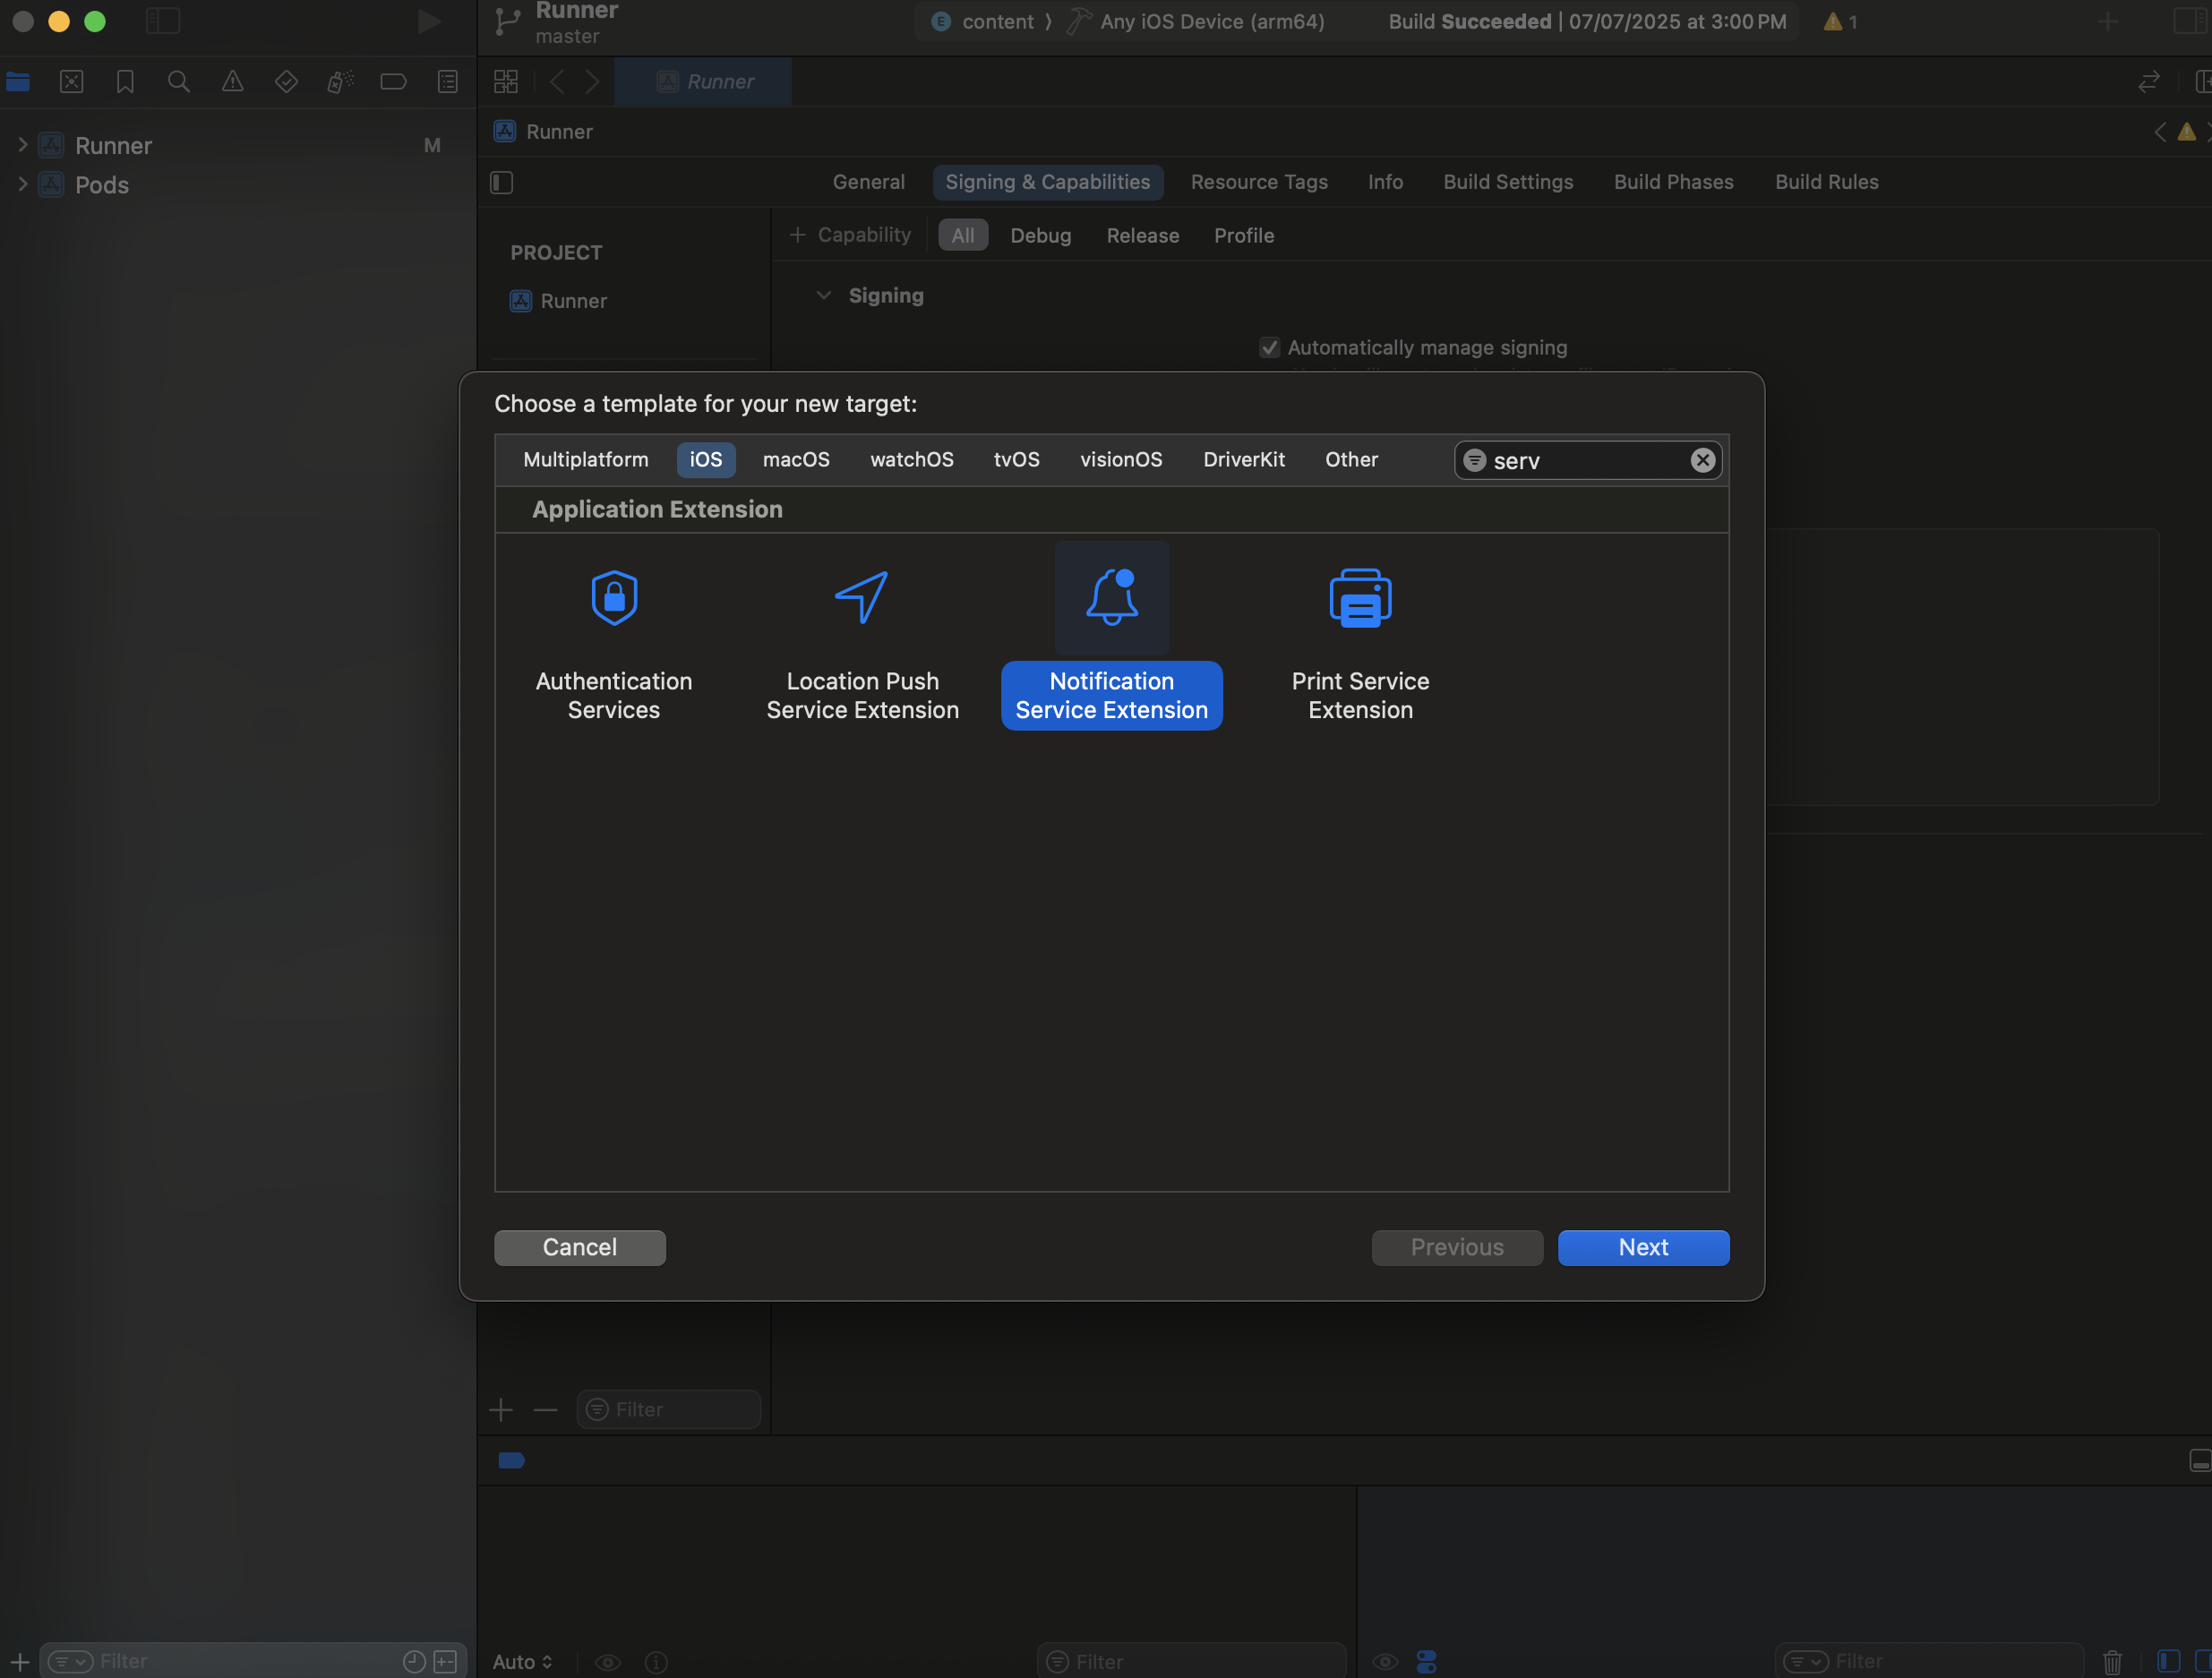Open the Issue navigator warning icon
This screenshot has width=2212, height=1678.
[x=232, y=82]
